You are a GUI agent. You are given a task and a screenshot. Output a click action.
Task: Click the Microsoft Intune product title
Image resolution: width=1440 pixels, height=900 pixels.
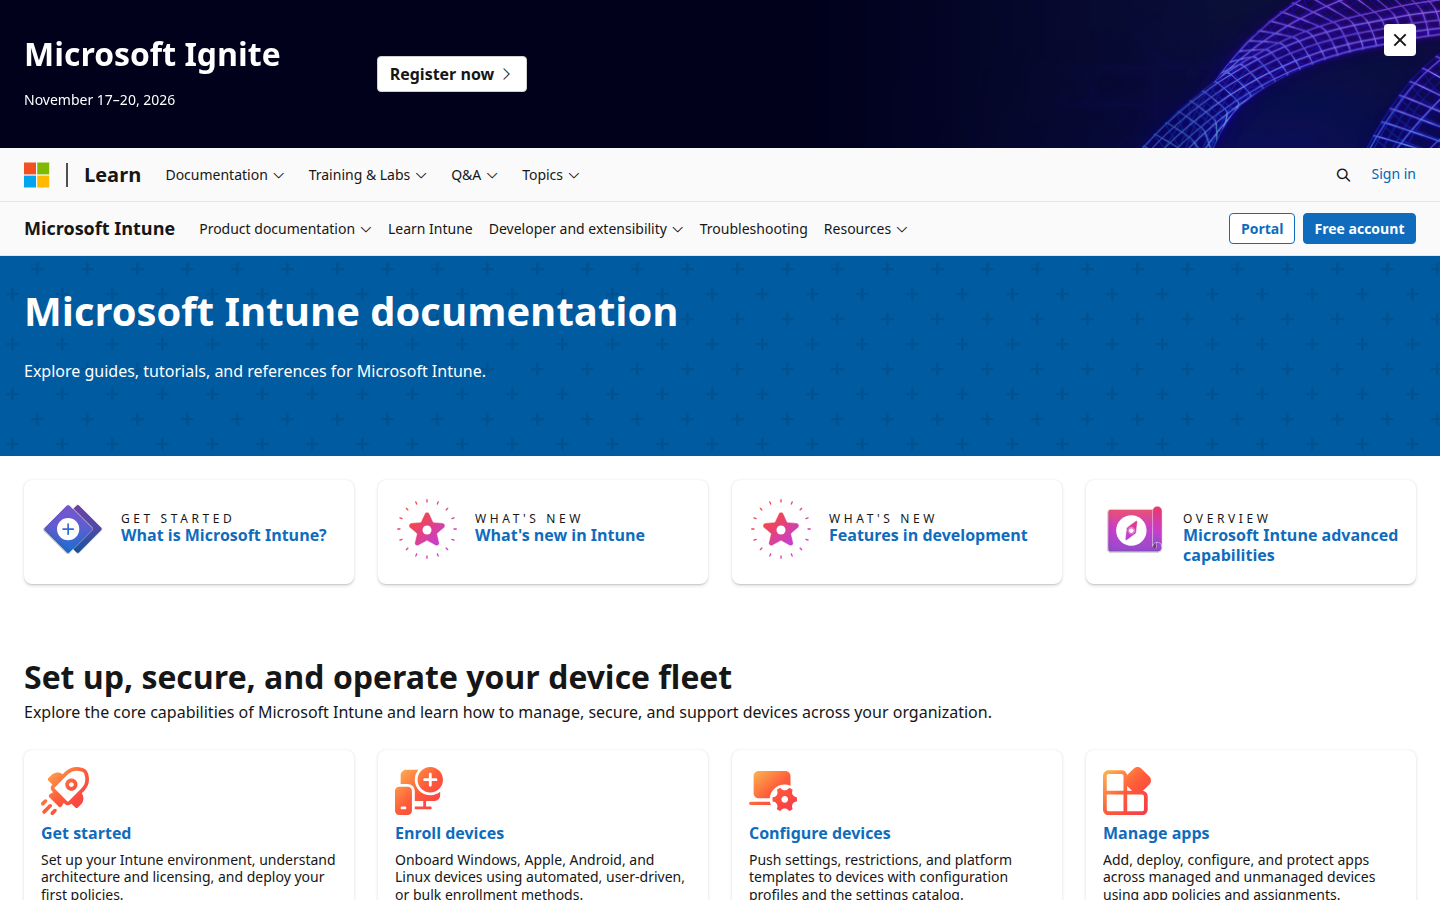(100, 229)
